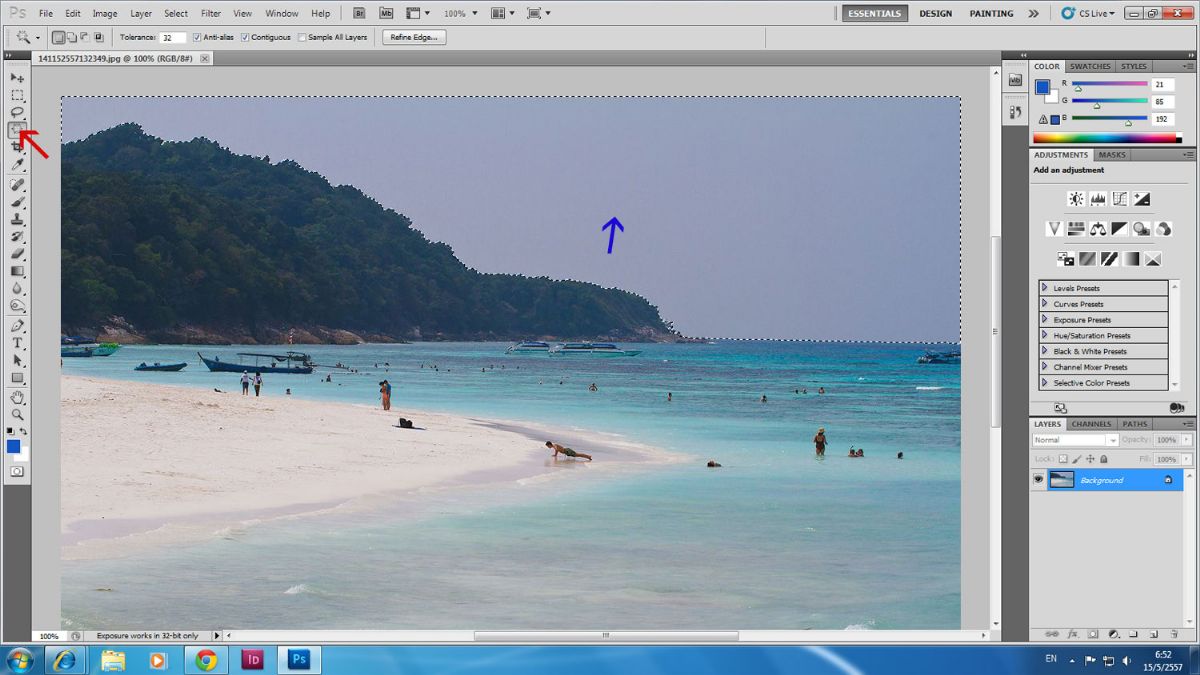This screenshot has height=675, width=1200.
Task: Enable Sample All Layers checkbox
Action: click(x=302, y=37)
